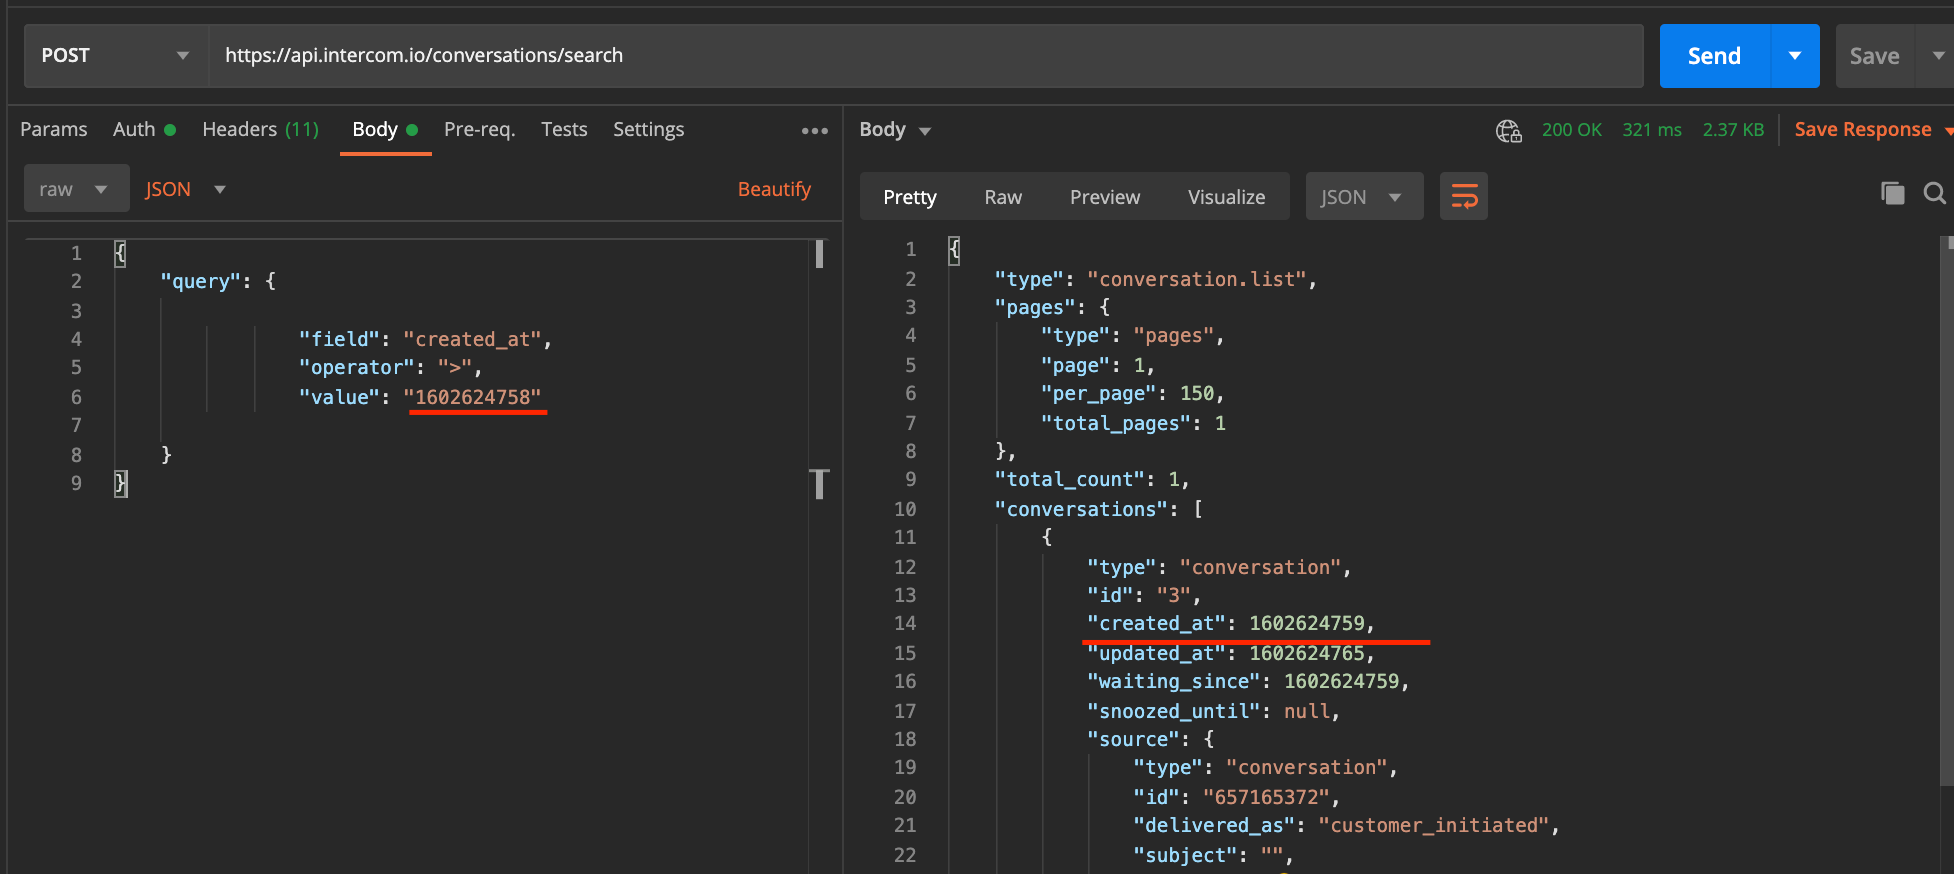Click Save Response
The image size is (1954, 874).
pyautogui.click(x=1863, y=130)
